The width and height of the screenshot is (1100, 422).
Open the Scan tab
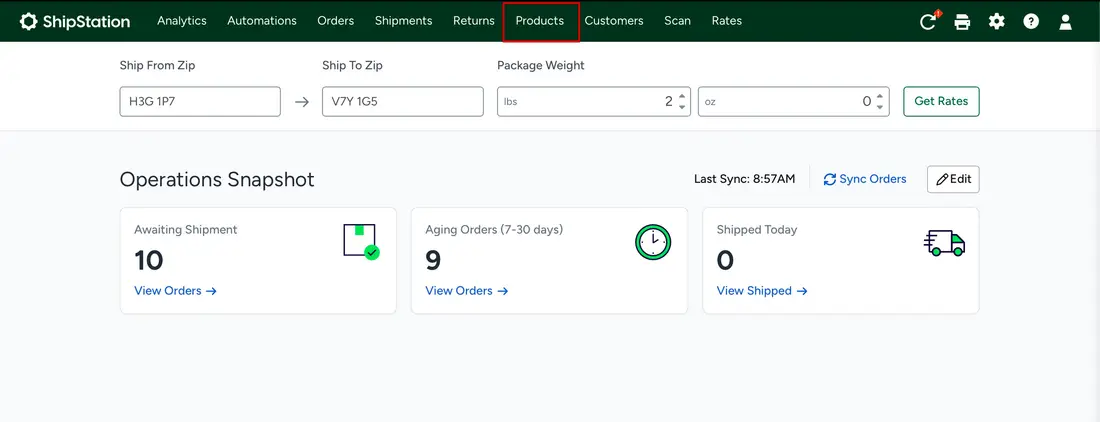click(x=678, y=21)
